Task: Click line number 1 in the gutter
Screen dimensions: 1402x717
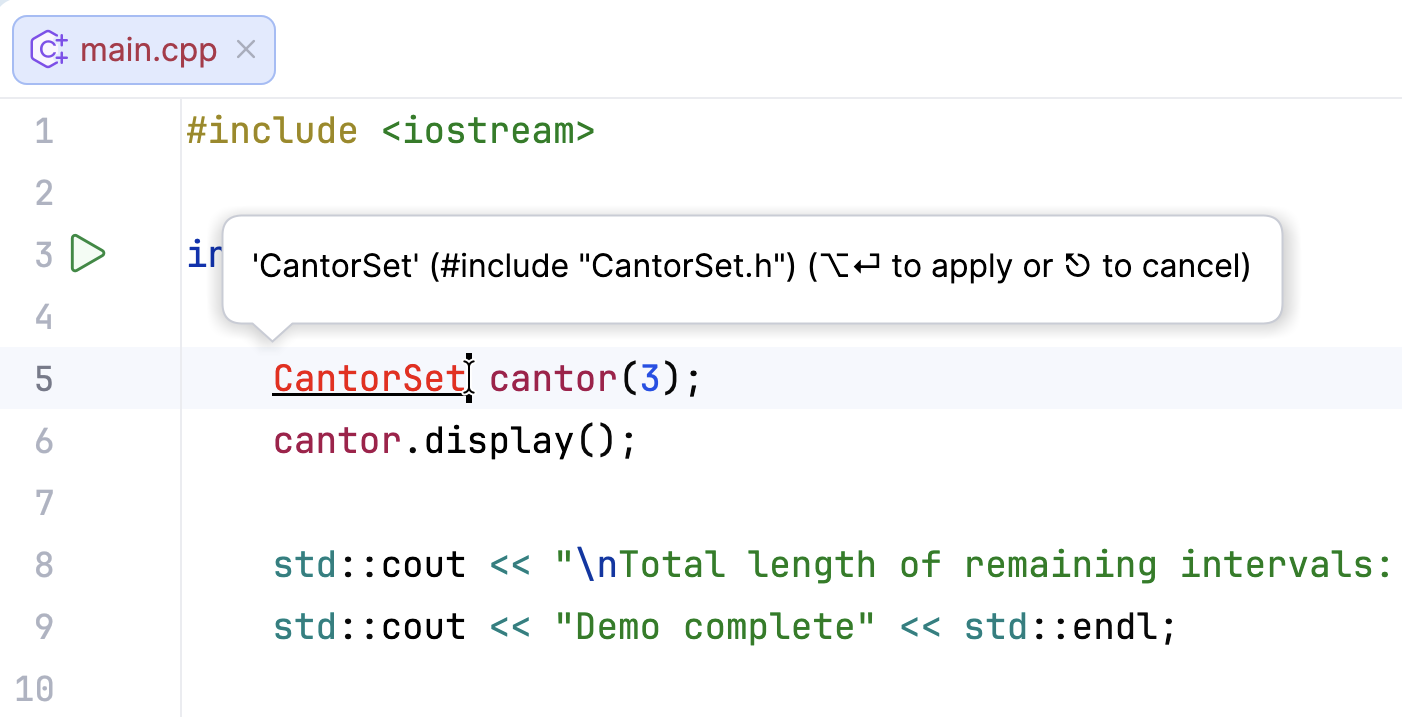Action: [x=44, y=130]
